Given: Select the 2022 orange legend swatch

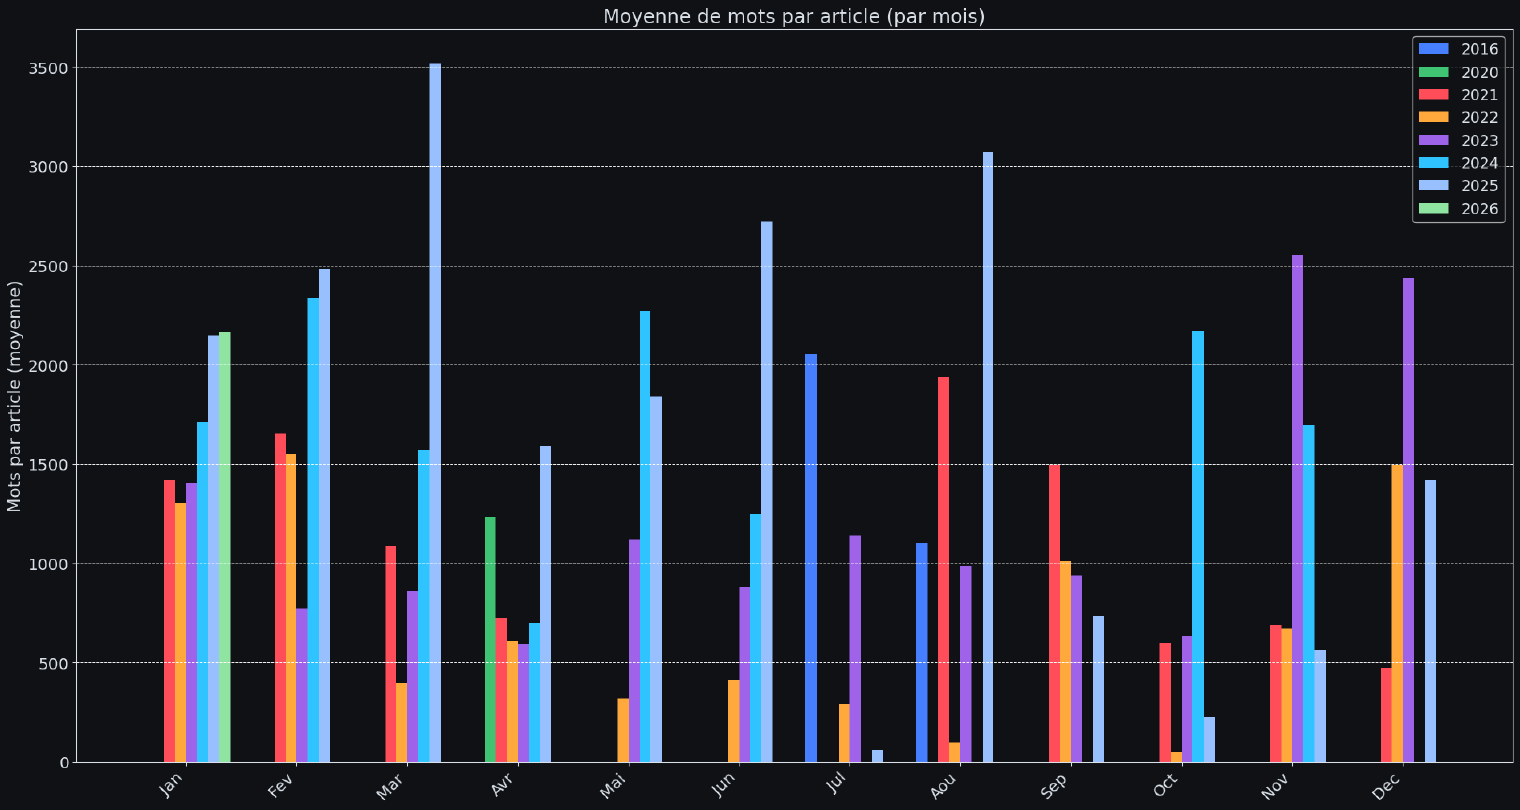Looking at the screenshot, I should pyautogui.click(x=1433, y=118).
